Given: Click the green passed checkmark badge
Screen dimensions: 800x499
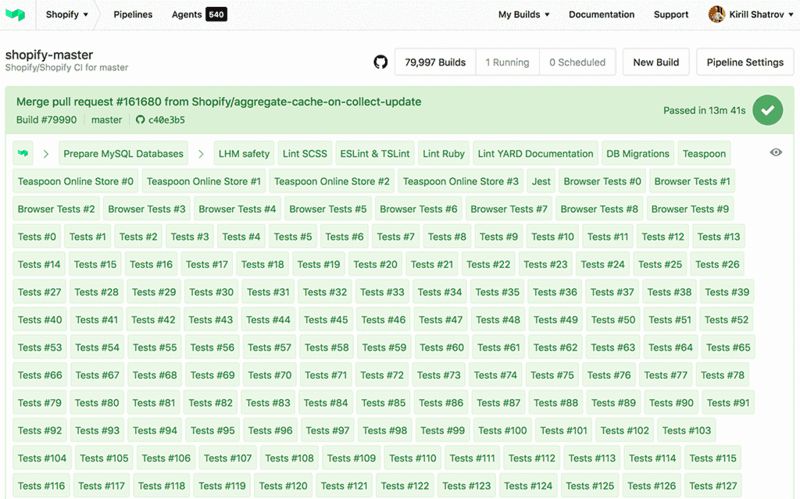Looking at the screenshot, I should [767, 110].
